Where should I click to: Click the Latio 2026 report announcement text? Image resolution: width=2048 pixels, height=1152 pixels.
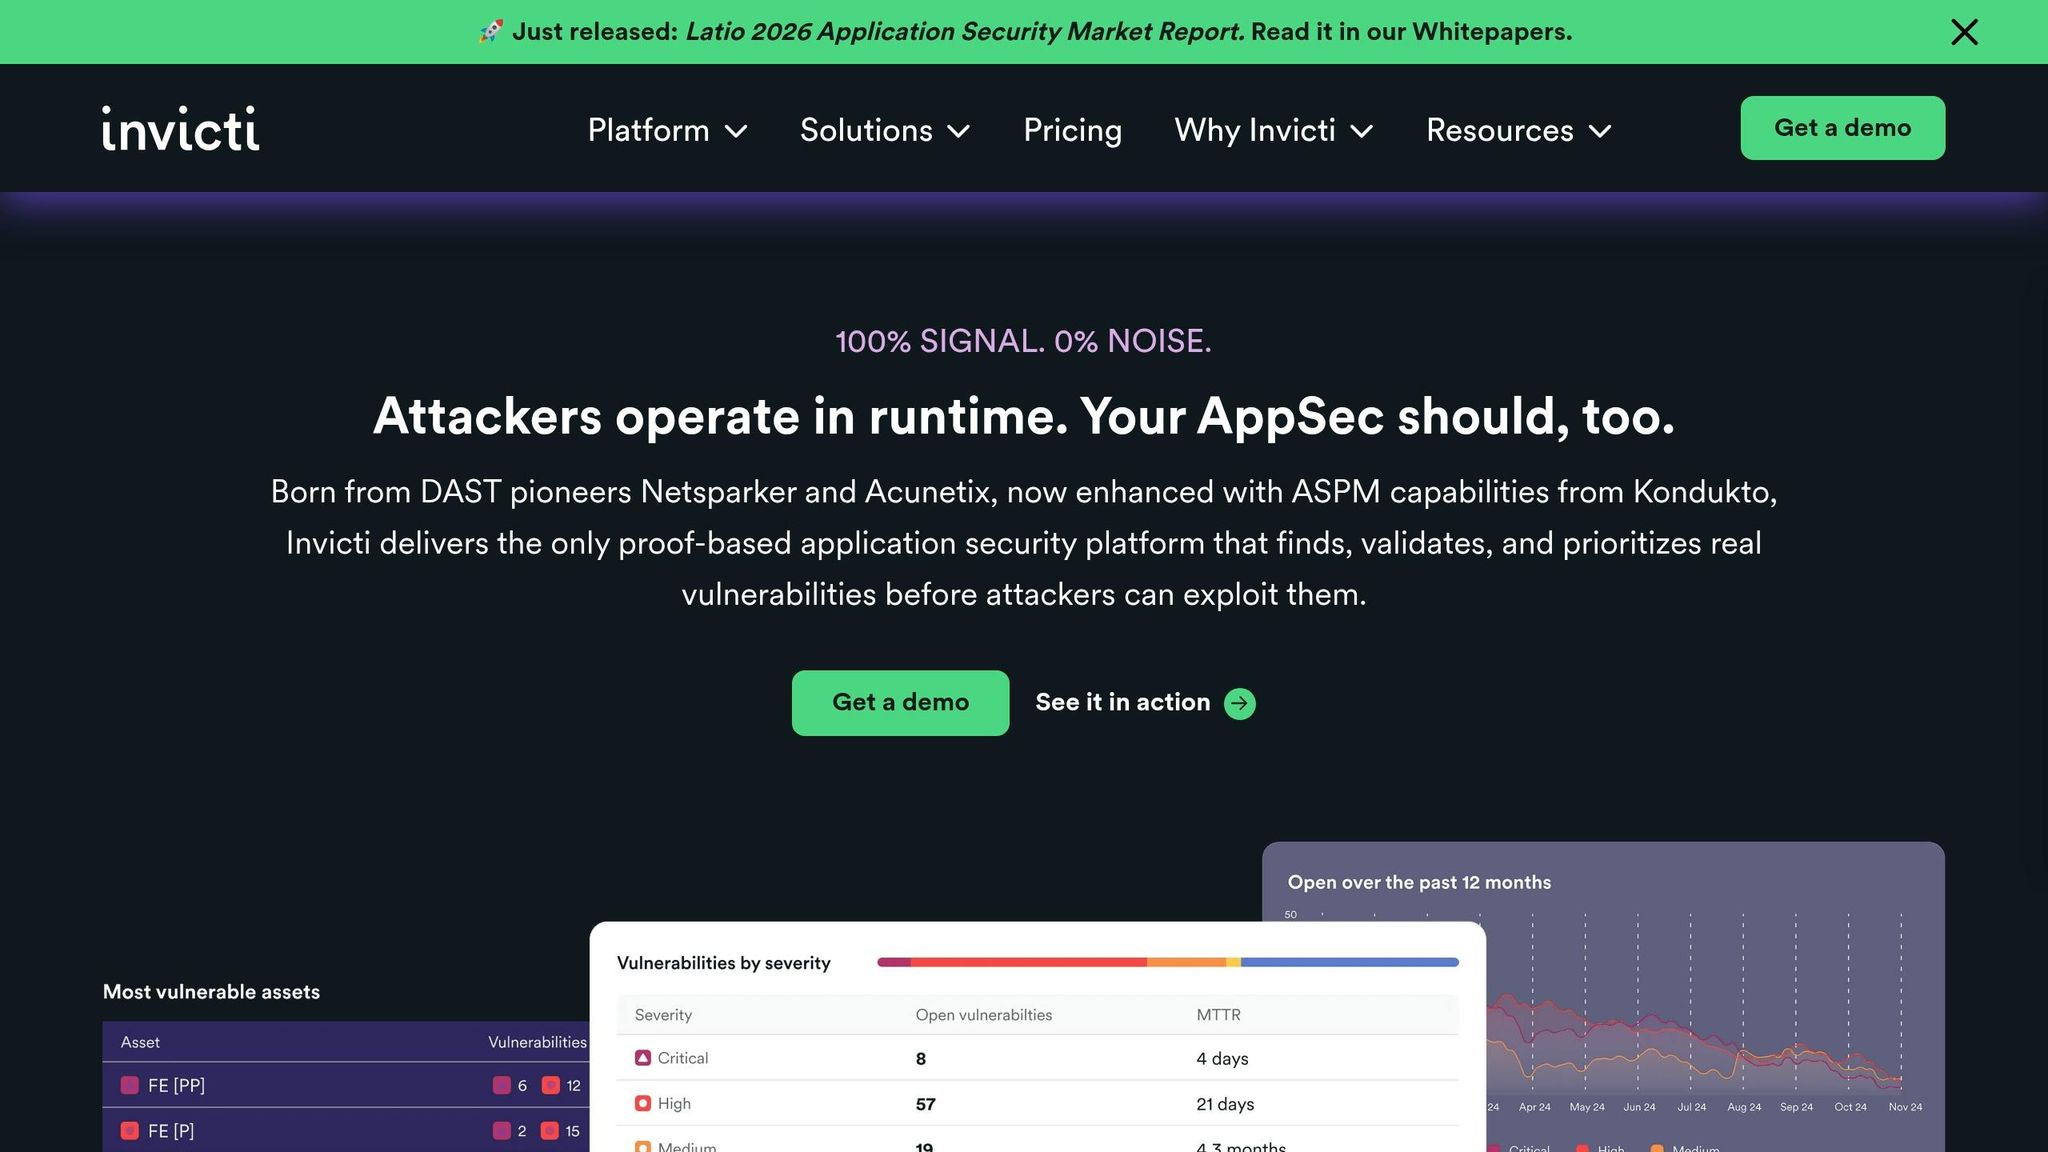[964, 32]
